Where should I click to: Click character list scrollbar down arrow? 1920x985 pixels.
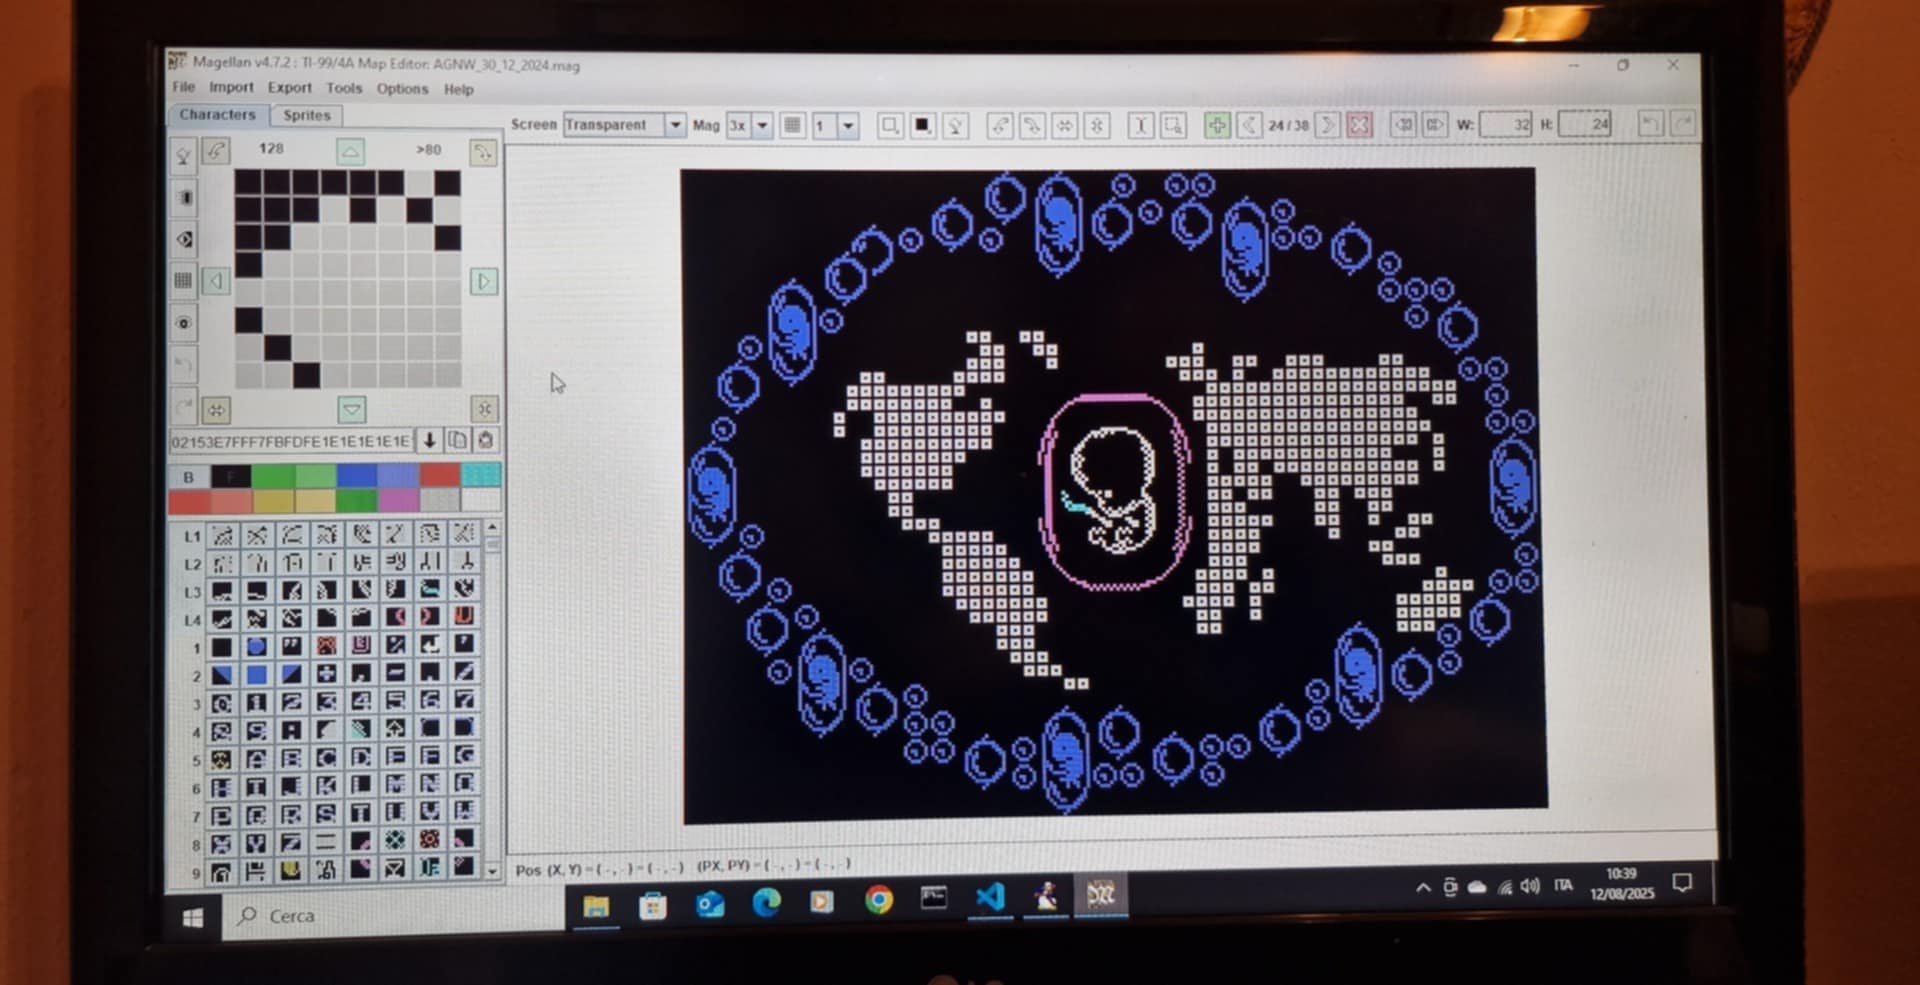pyautogui.click(x=492, y=871)
